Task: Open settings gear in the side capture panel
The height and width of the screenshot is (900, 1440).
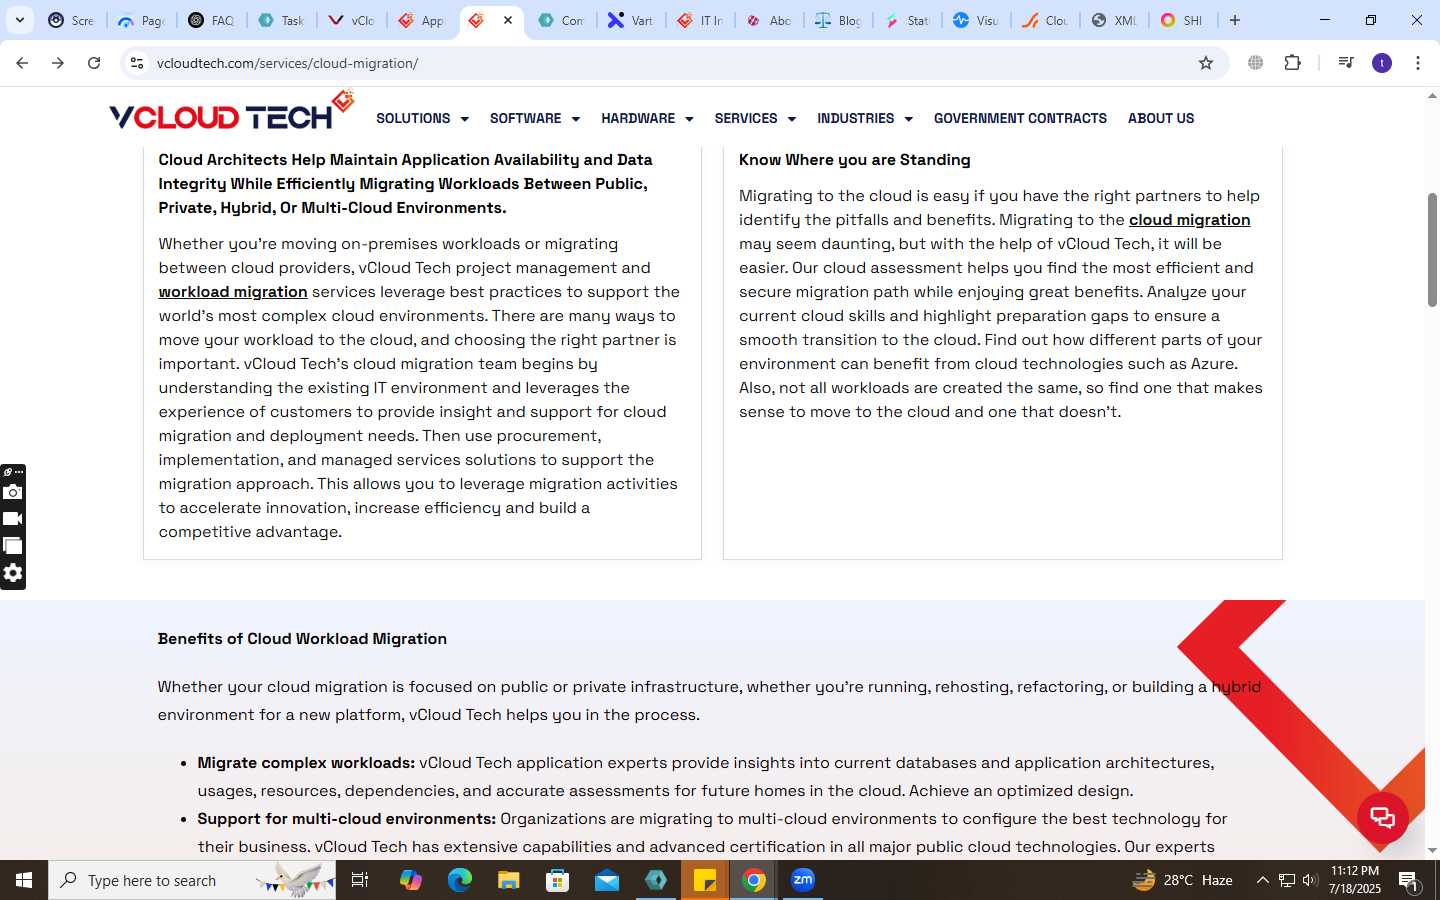Action: tap(13, 573)
